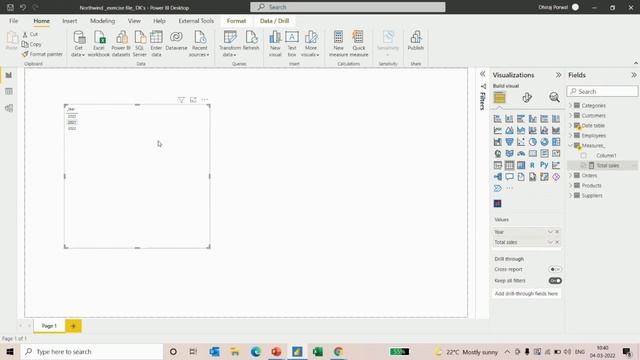Select the map visual

[x=498, y=153]
